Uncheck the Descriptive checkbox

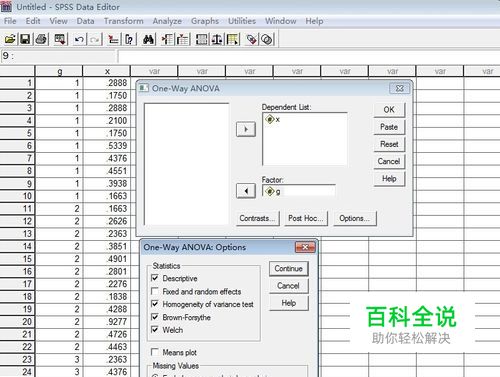[x=155, y=278]
